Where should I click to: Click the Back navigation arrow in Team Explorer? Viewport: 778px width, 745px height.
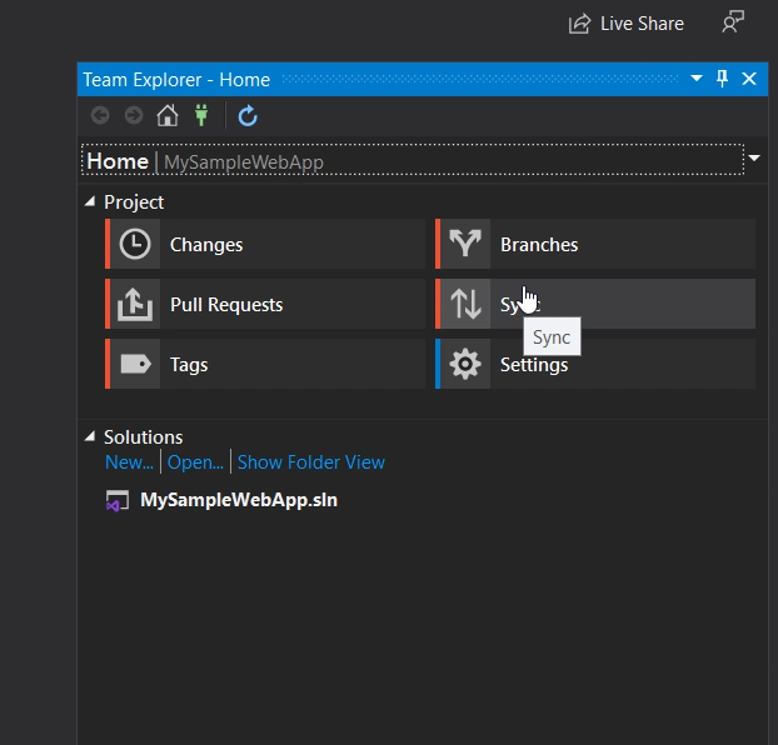(x=100, y=116)
